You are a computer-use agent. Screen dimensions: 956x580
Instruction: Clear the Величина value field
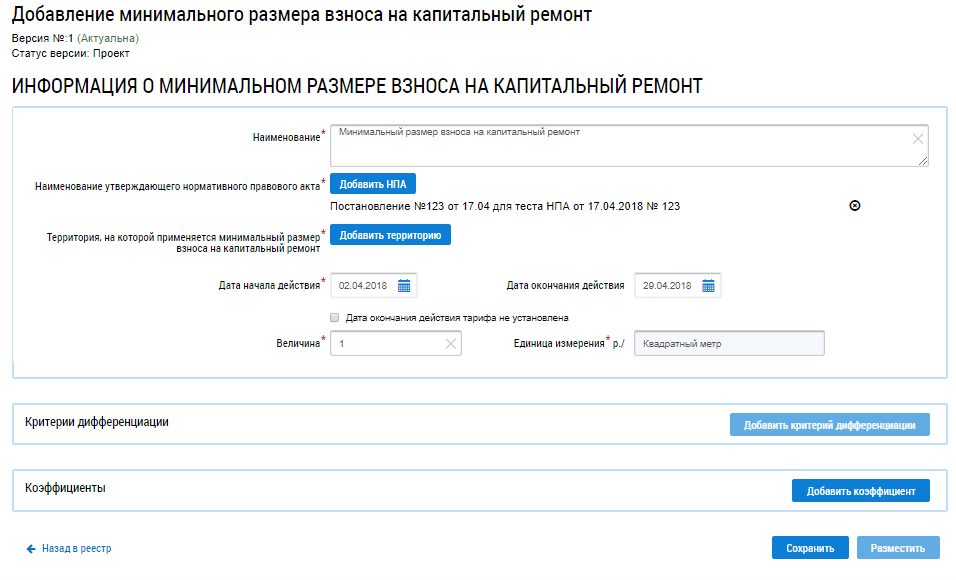point(451,344)
